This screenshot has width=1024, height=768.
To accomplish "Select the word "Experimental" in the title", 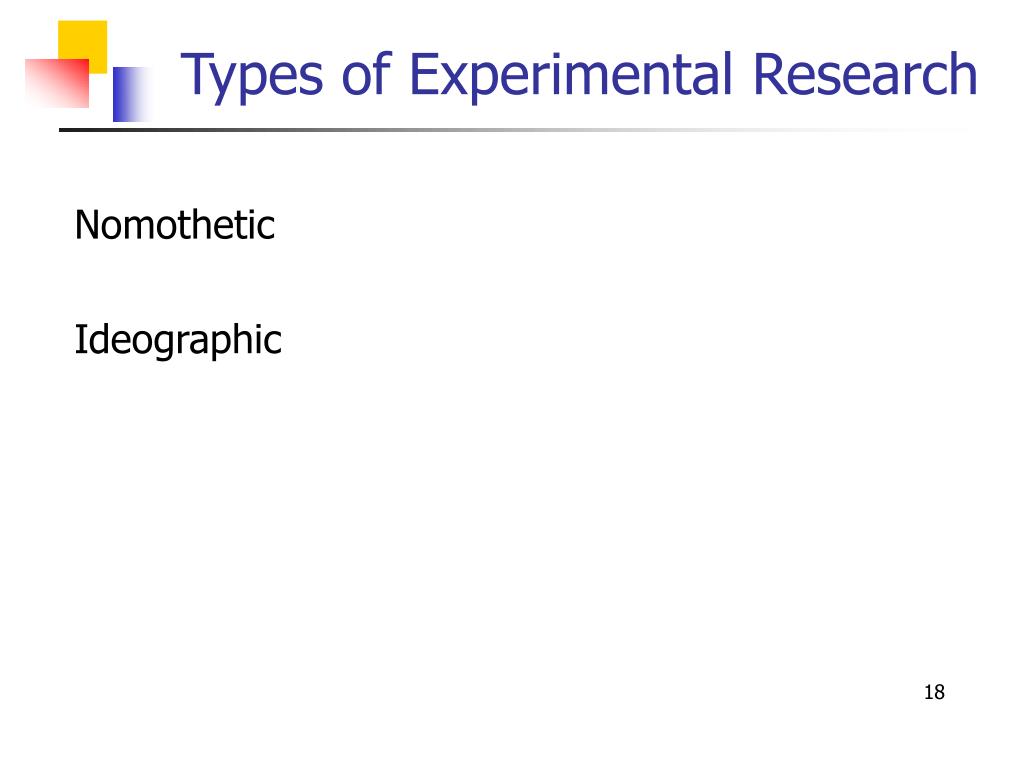I will (570, 76).
